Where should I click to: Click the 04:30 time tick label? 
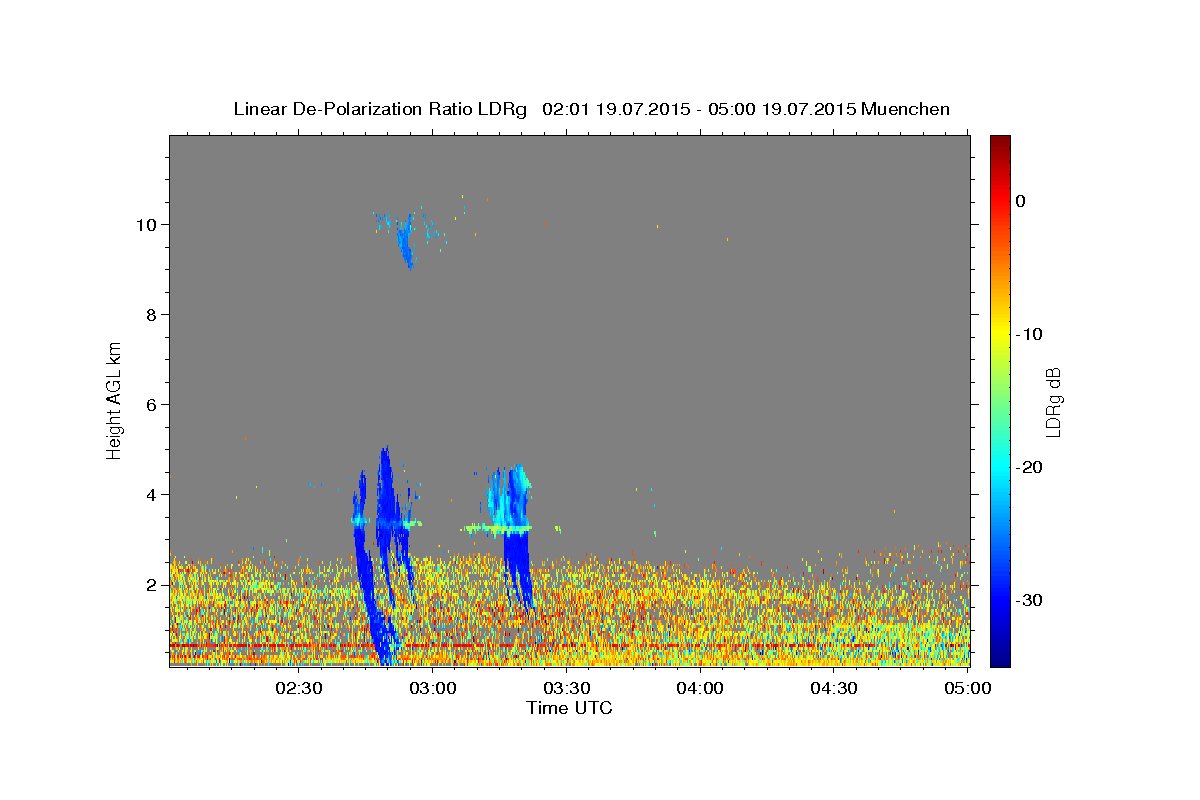point(834,688)
